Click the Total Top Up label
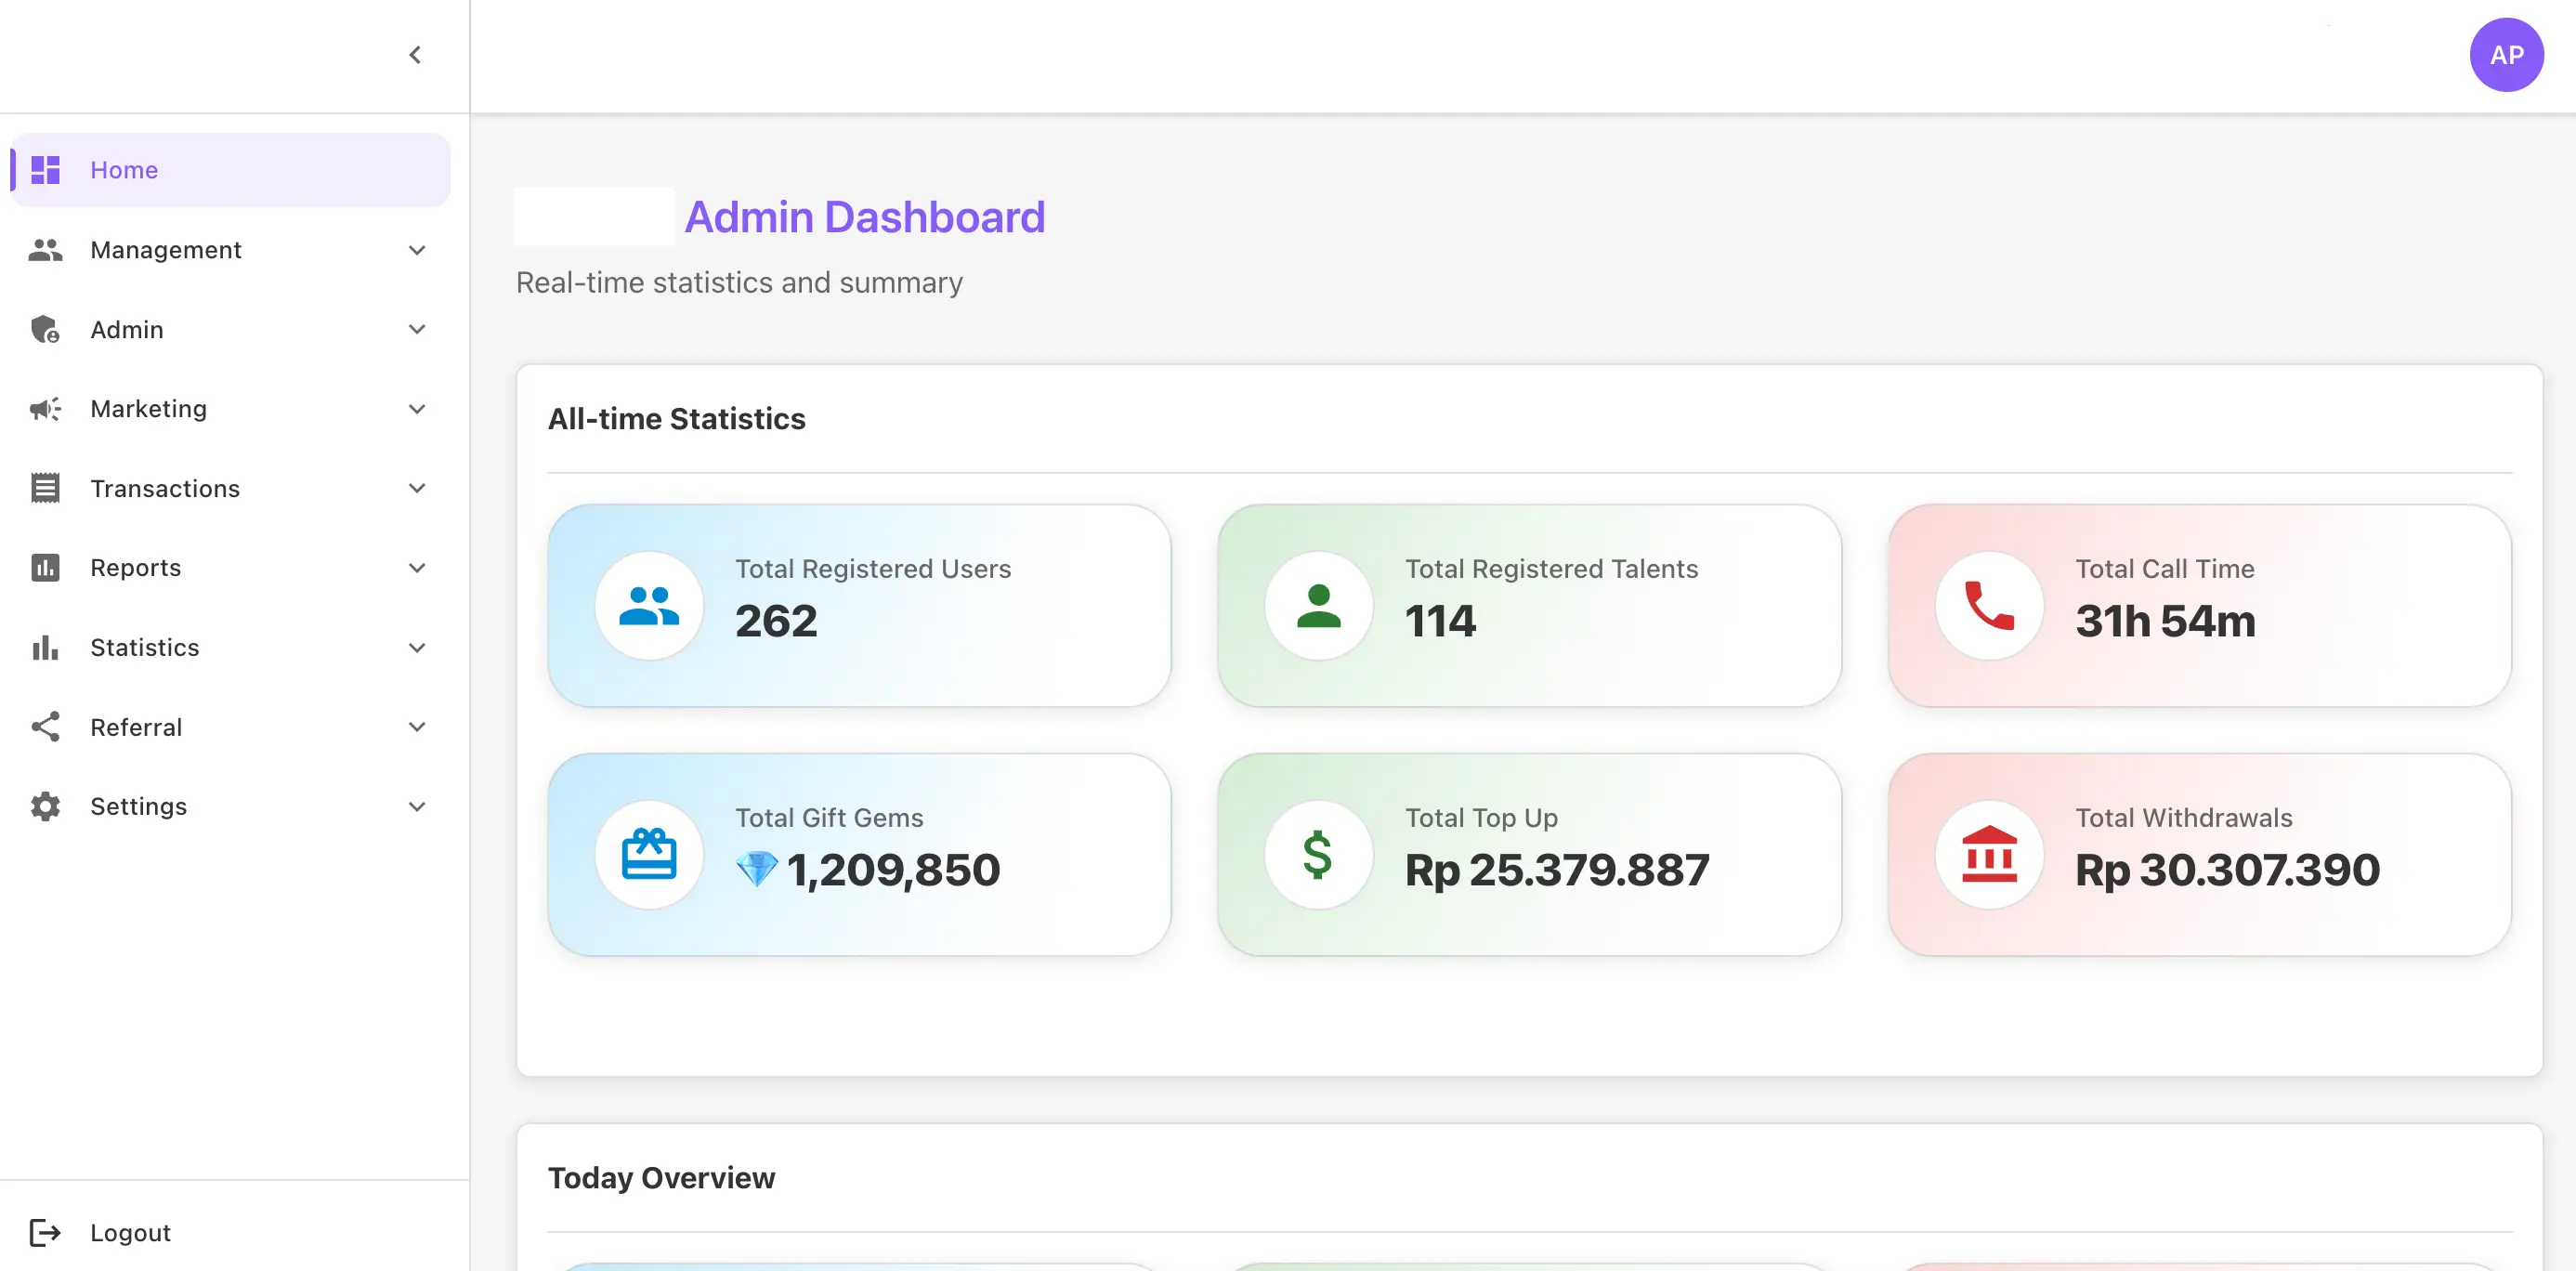The height and width of the screenshot is (1271, 2576). point(1481,818)
